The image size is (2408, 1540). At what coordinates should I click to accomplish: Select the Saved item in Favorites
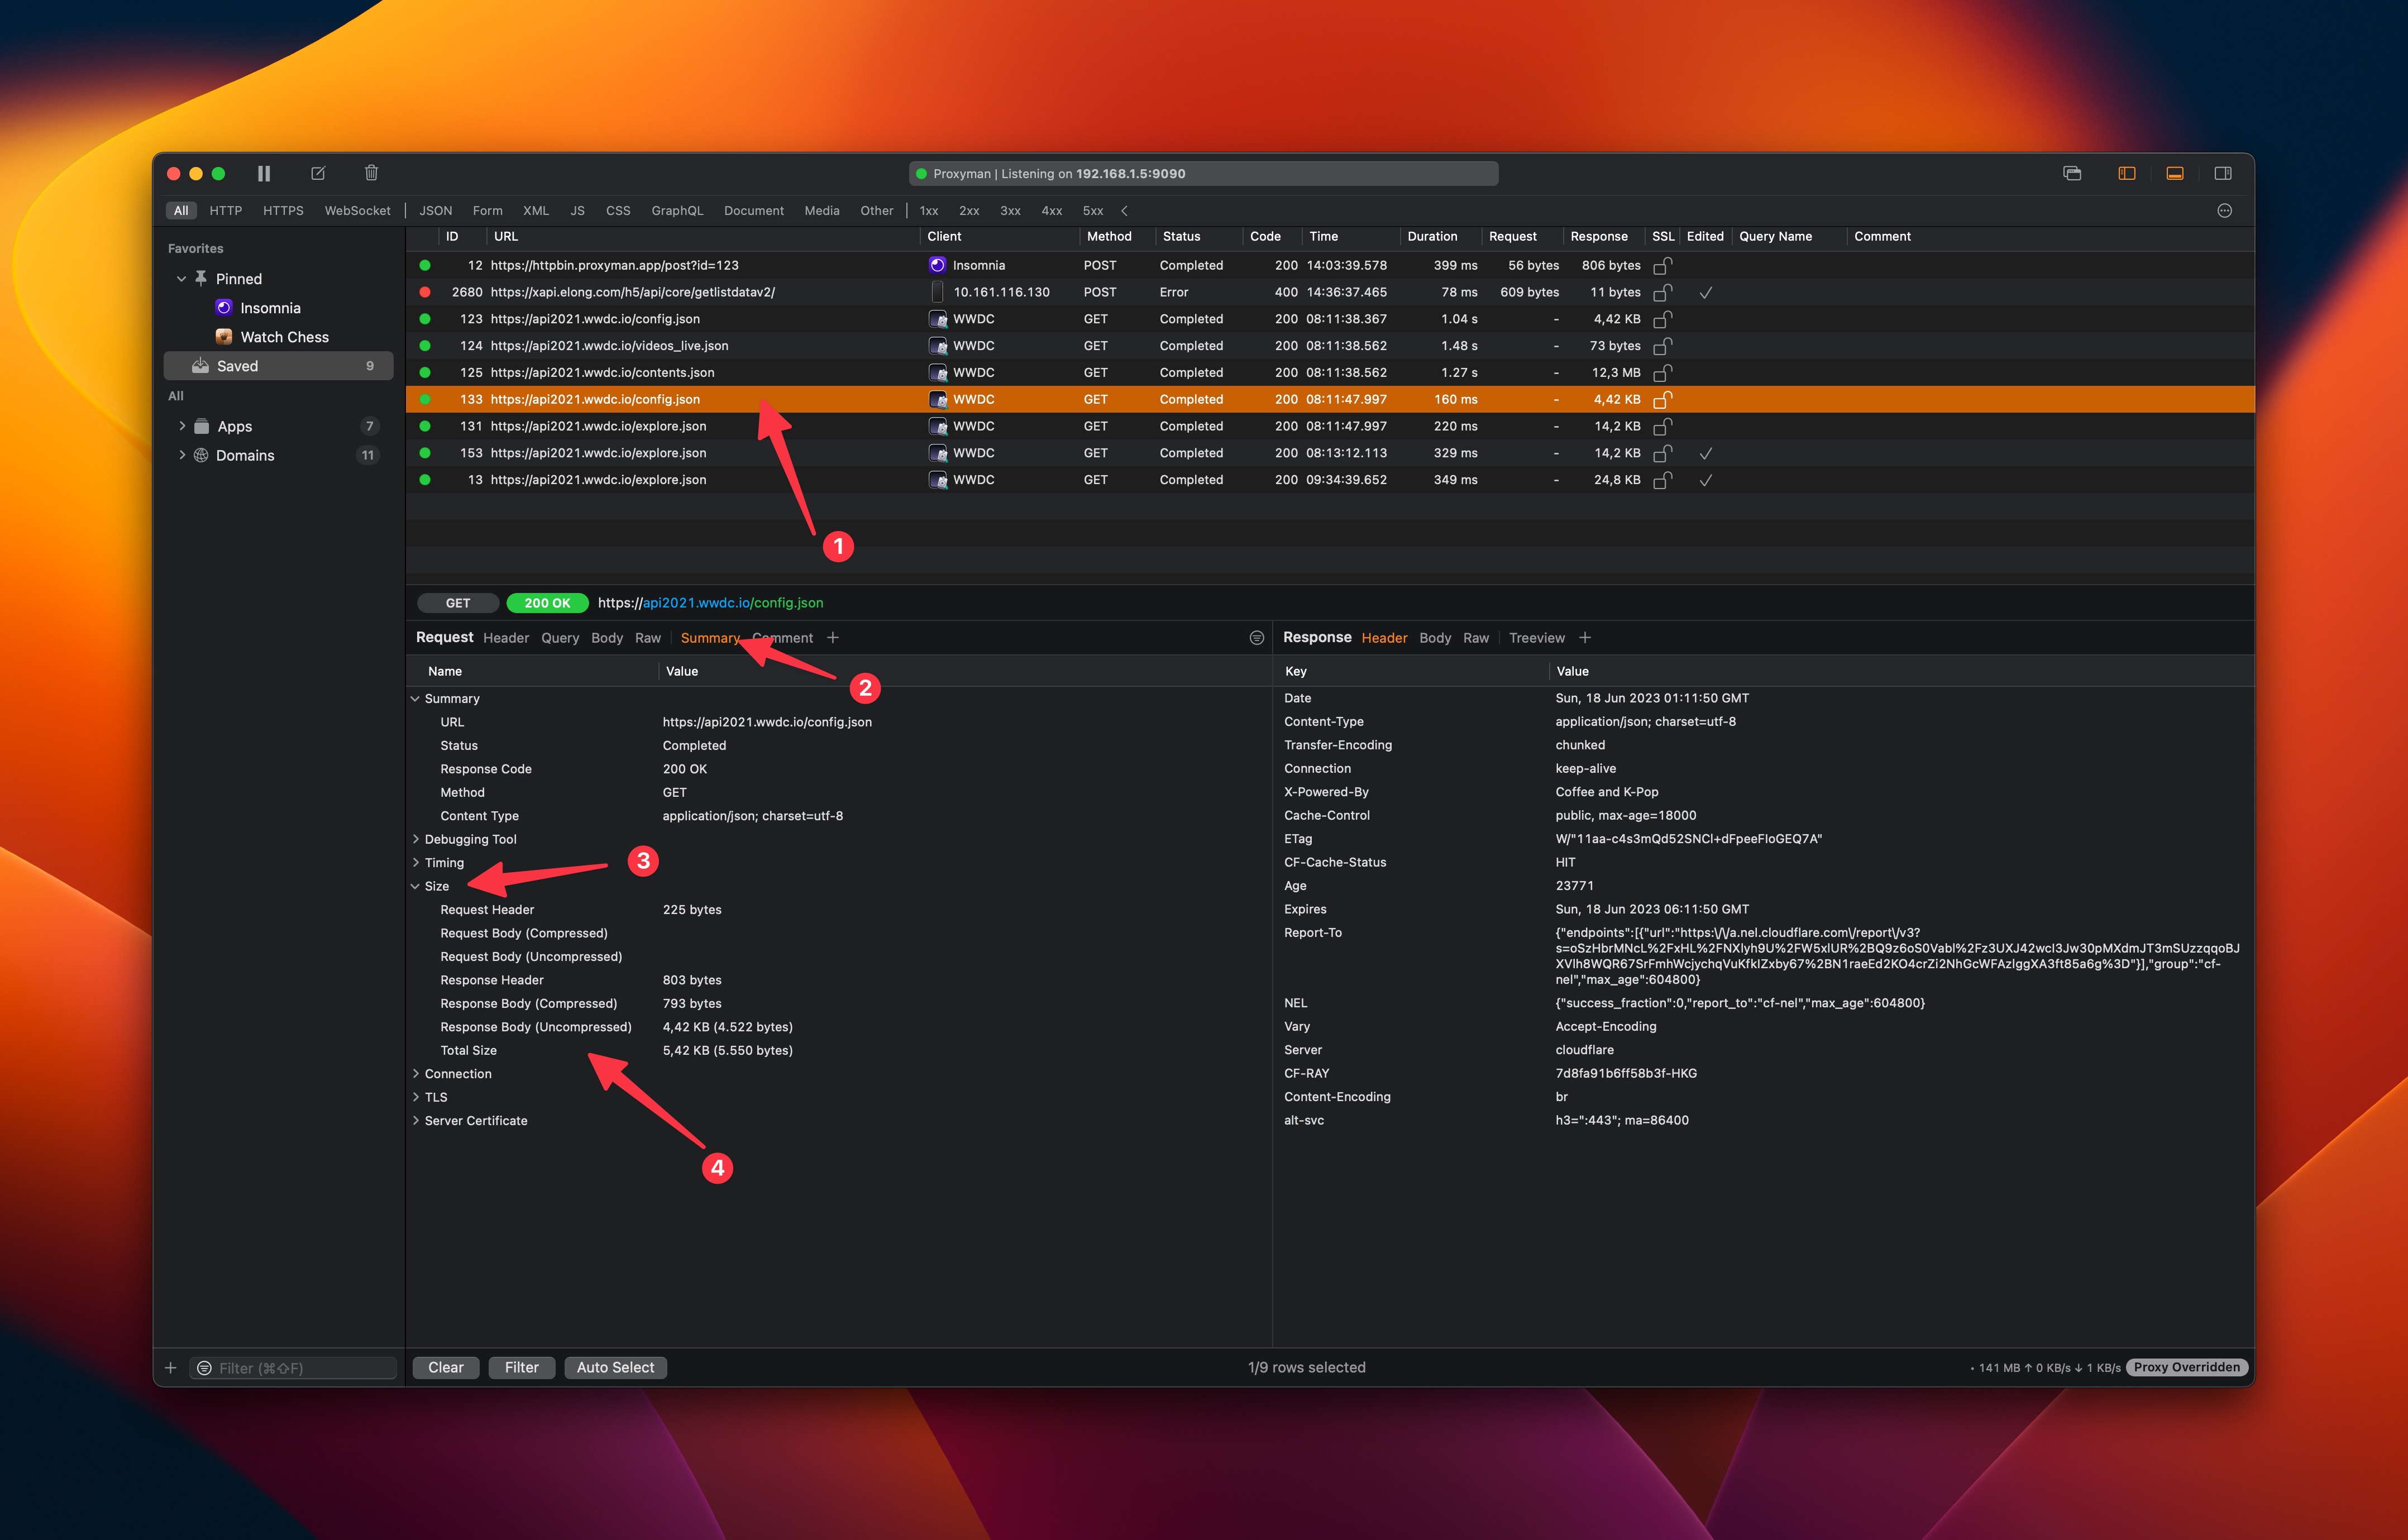[x=238, y=366]
